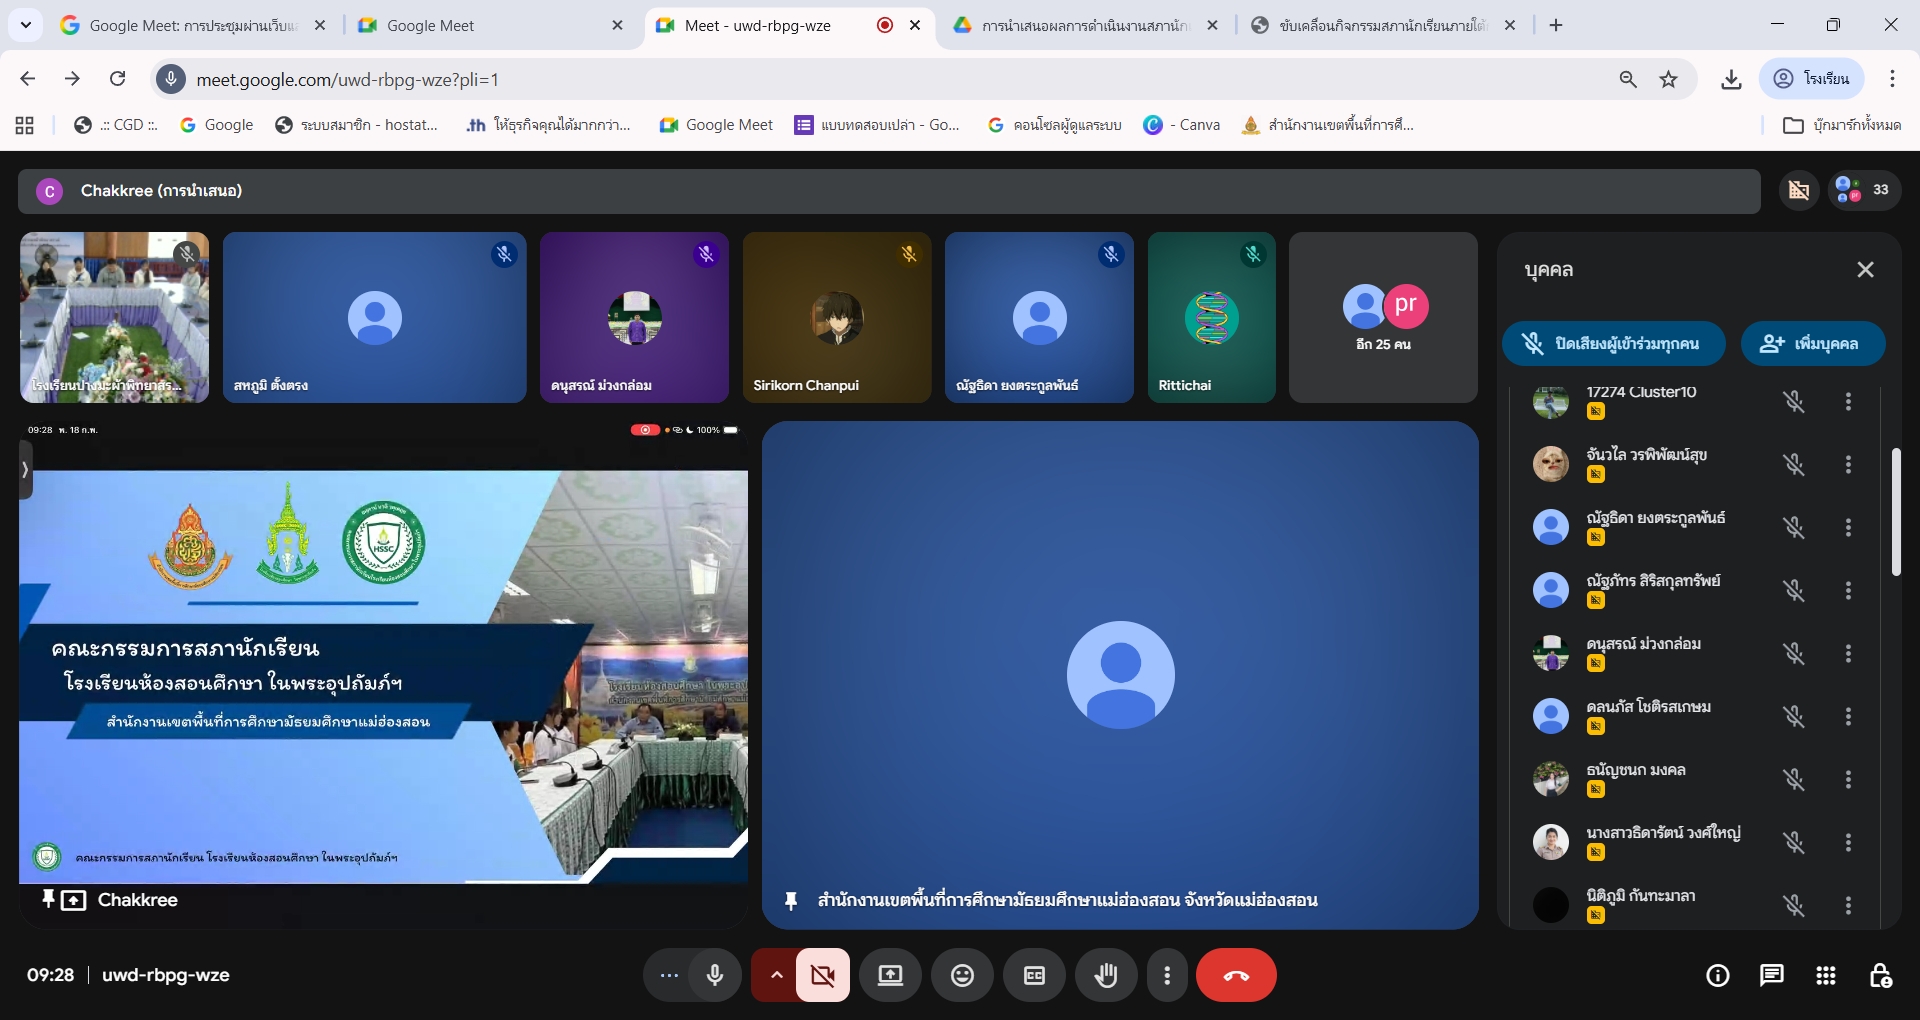This screenshot has height=1020, width=1920.
Task: Open the activities grid icon
Action: tap(1825, 975)
